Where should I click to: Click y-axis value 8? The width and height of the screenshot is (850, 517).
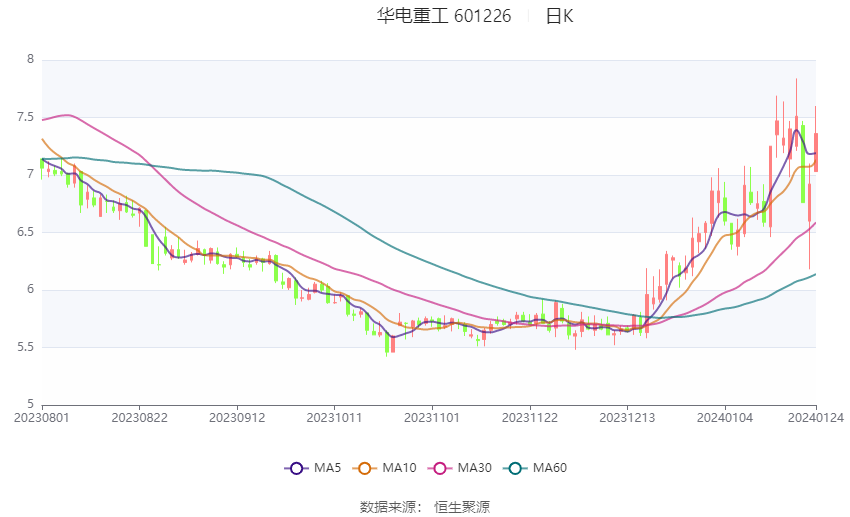[x=31, y=59]
